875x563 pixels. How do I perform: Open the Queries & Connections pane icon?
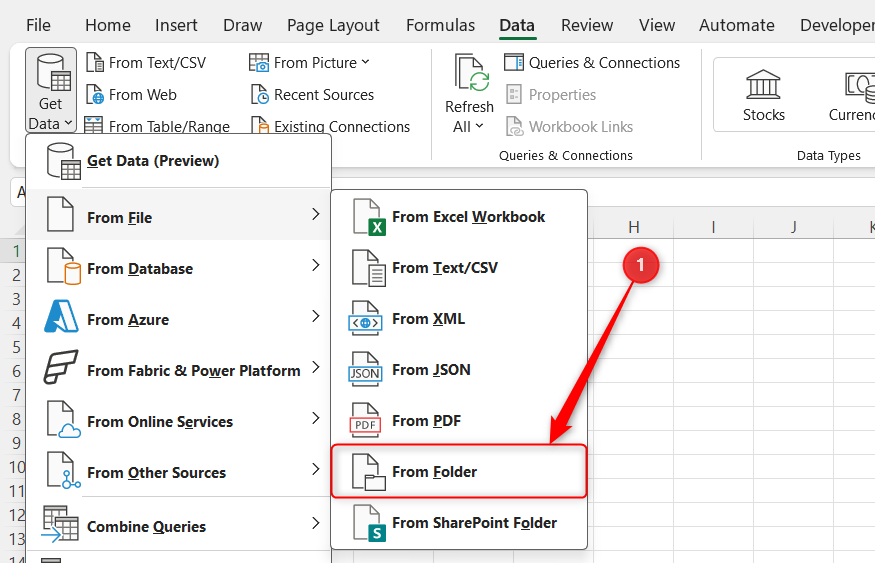click(x=513, y=62)
